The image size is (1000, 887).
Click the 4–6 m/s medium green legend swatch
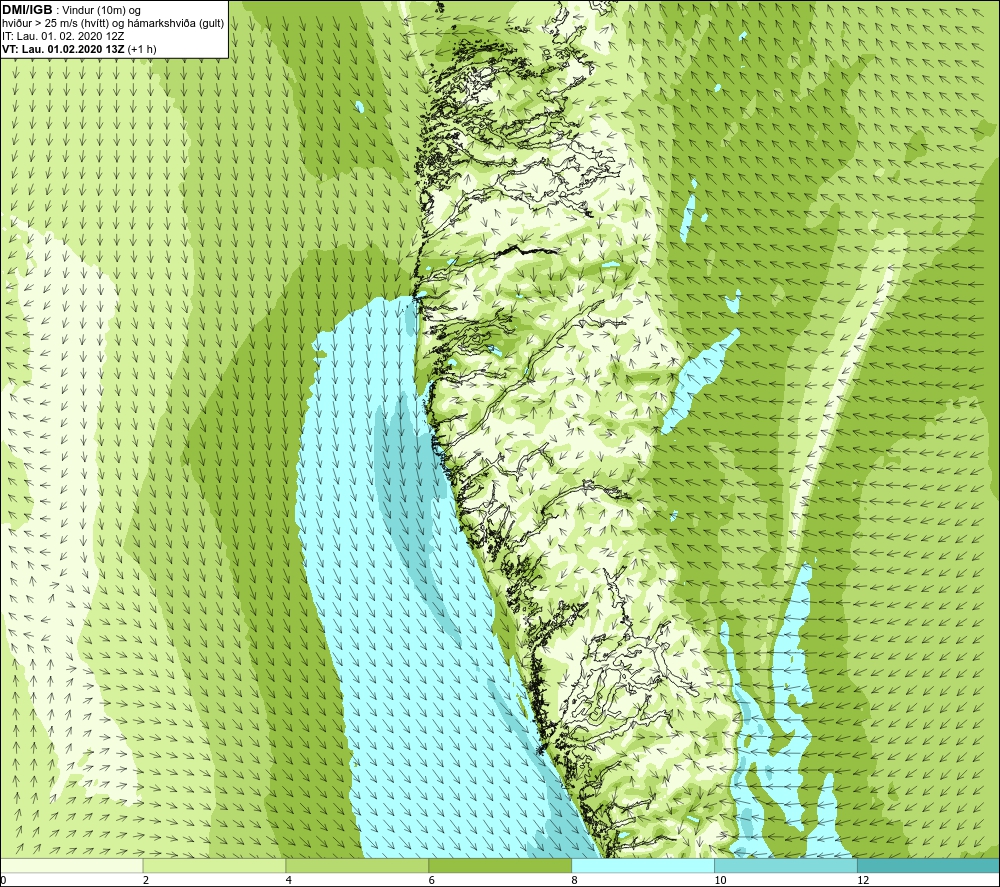tap(357, 865)
